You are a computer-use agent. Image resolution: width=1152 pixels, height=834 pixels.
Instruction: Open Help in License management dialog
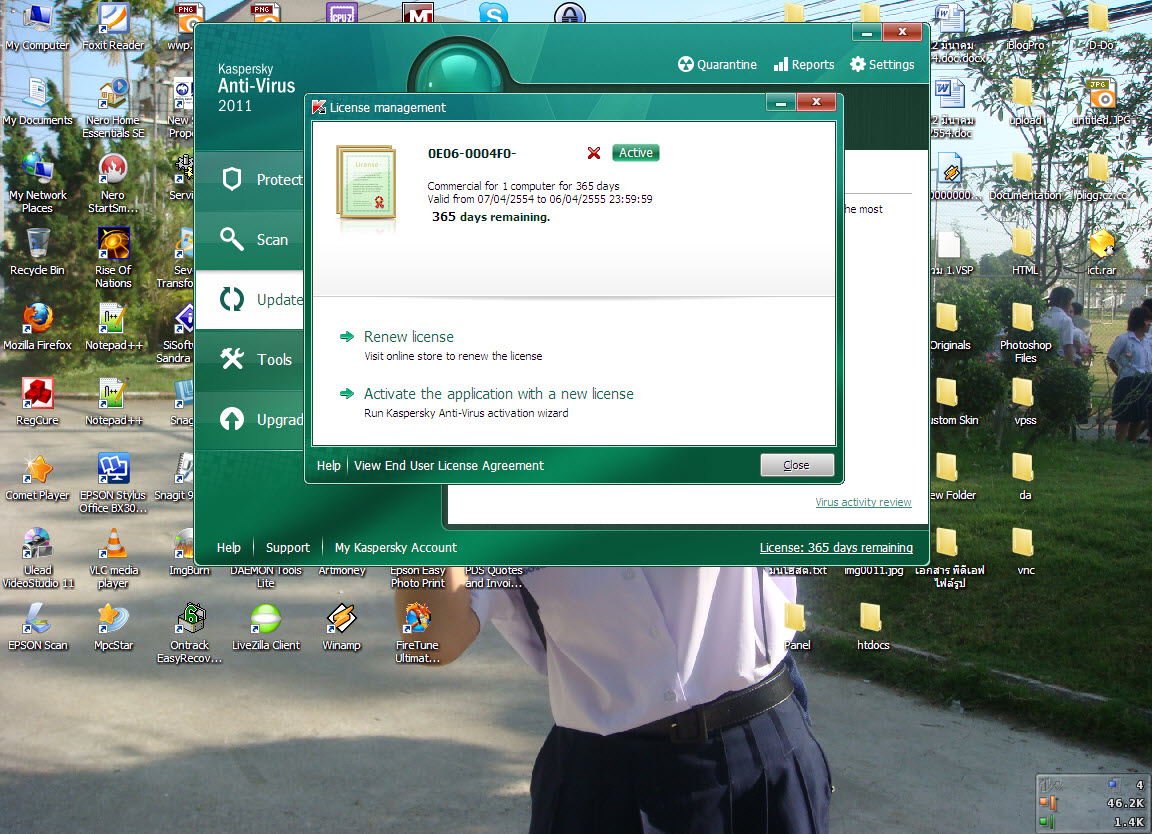pyautogui.click(x=328, y=466)
